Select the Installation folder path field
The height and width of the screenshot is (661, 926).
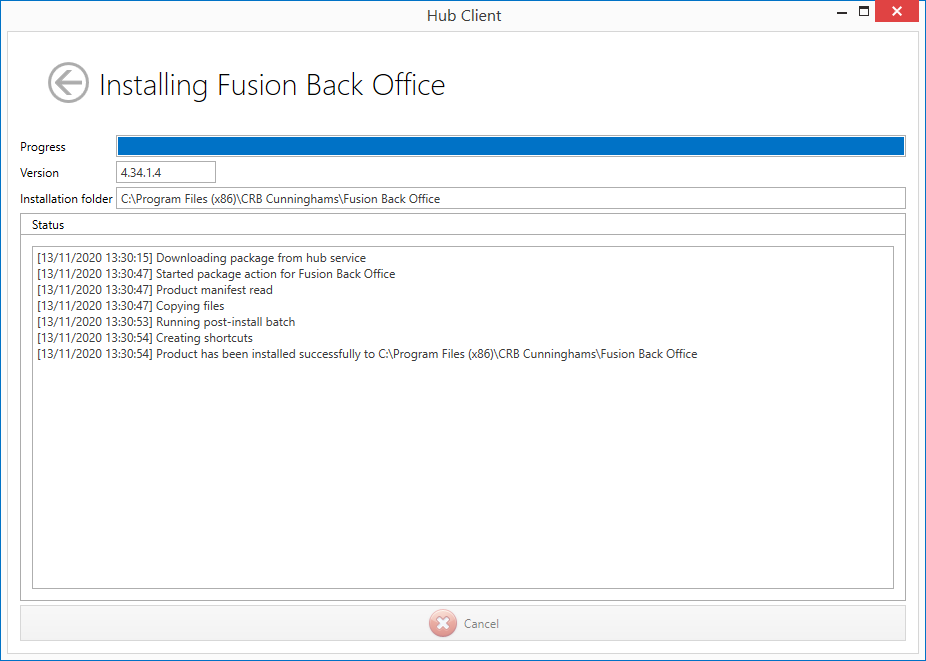coord(510,199)
